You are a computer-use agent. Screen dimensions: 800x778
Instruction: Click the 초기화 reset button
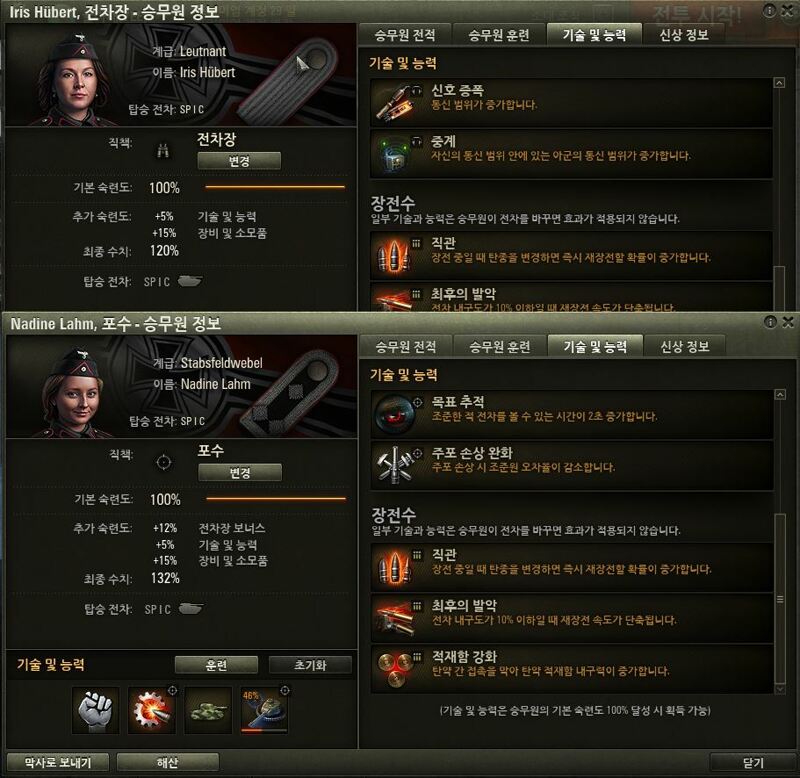click(x=310, y=665)
